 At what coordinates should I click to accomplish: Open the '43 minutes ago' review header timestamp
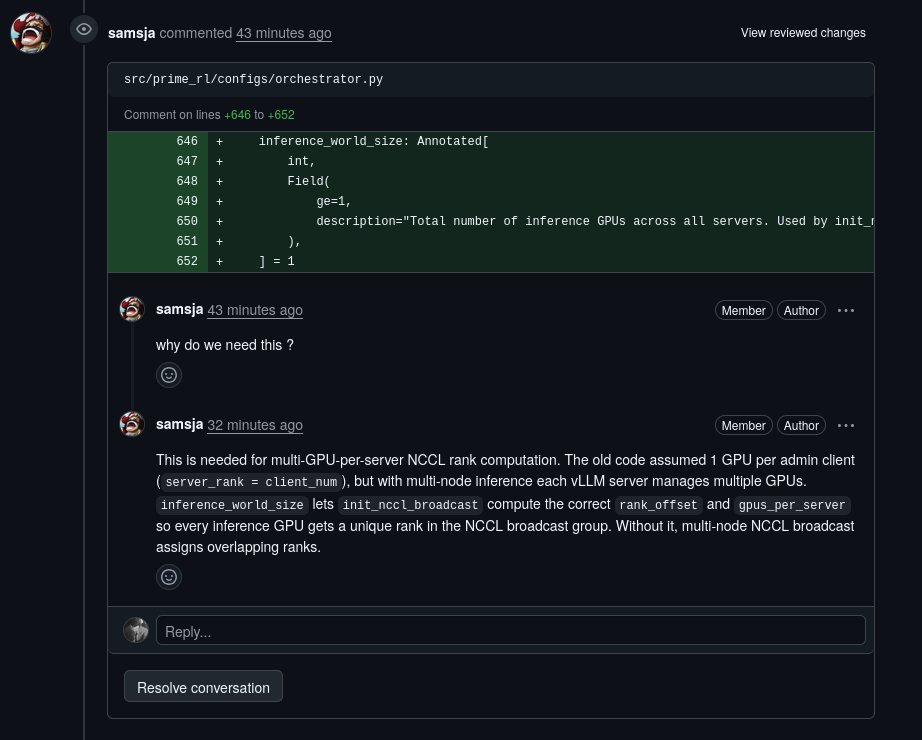point(283,33)
